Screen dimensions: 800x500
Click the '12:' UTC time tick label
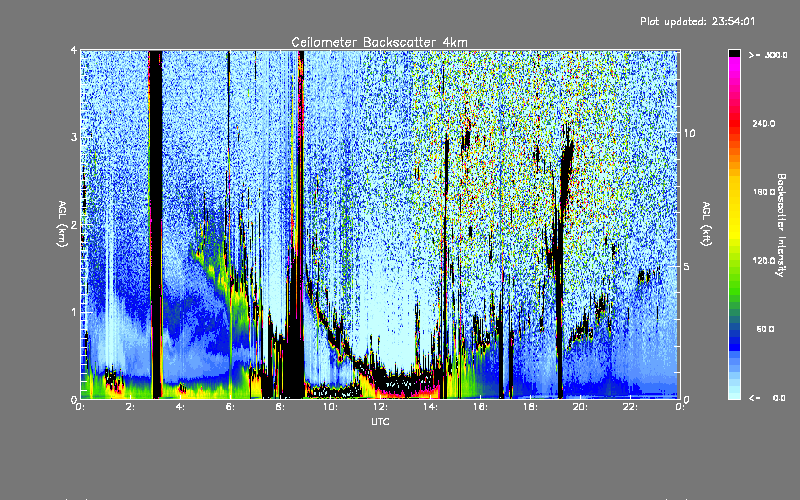(x=380, y=407)
